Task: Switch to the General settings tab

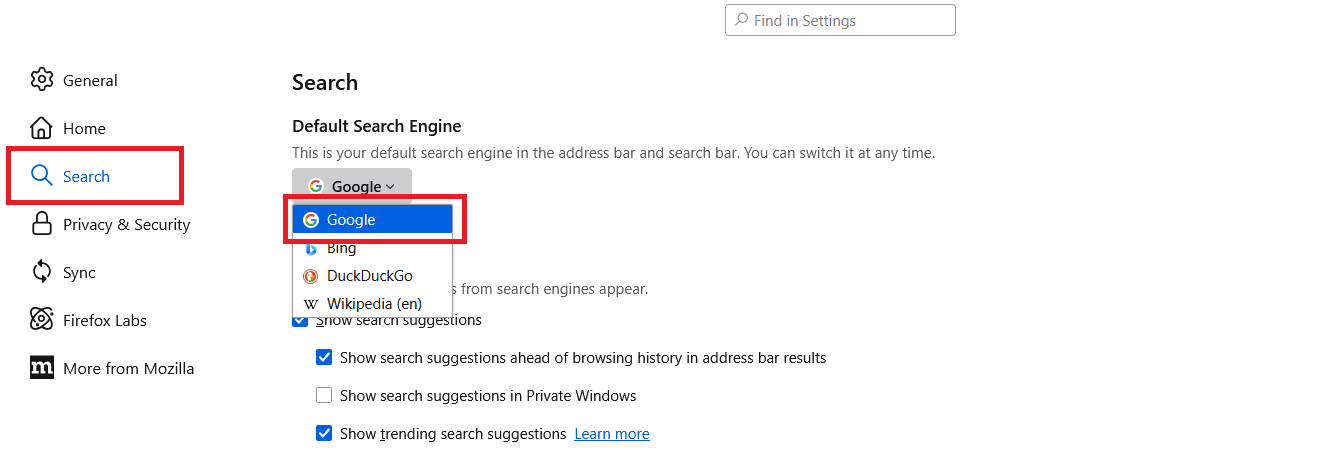Action: (90, 80)
